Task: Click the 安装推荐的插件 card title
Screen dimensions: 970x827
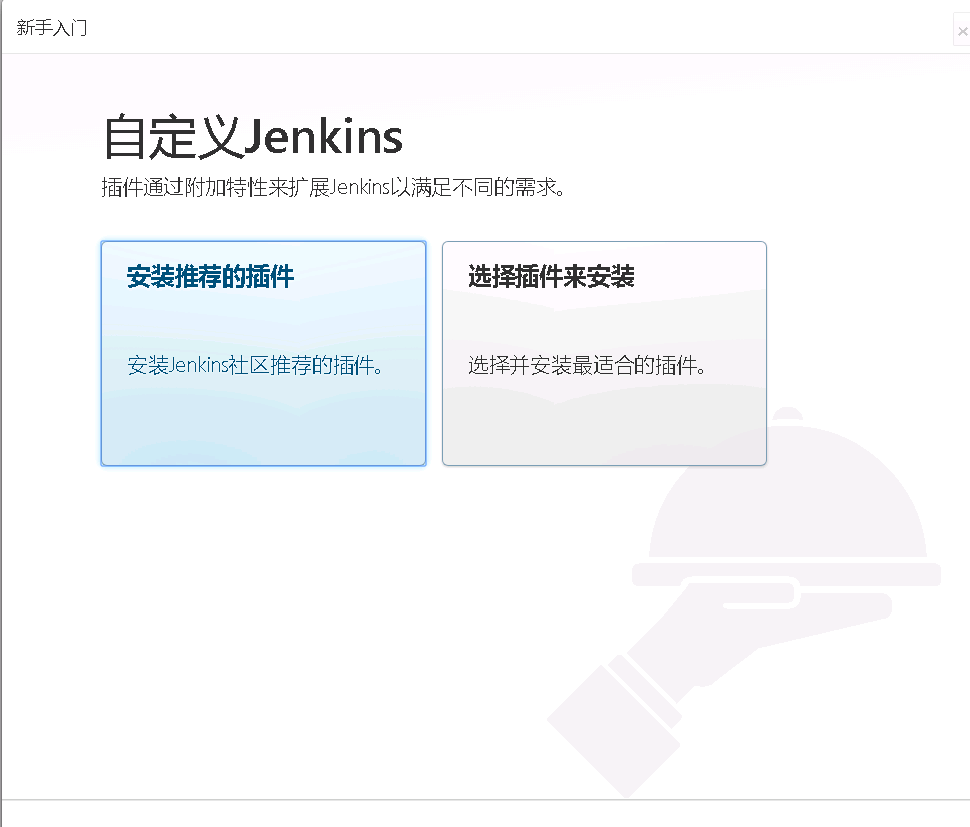Action: click(x=210, y=276)
